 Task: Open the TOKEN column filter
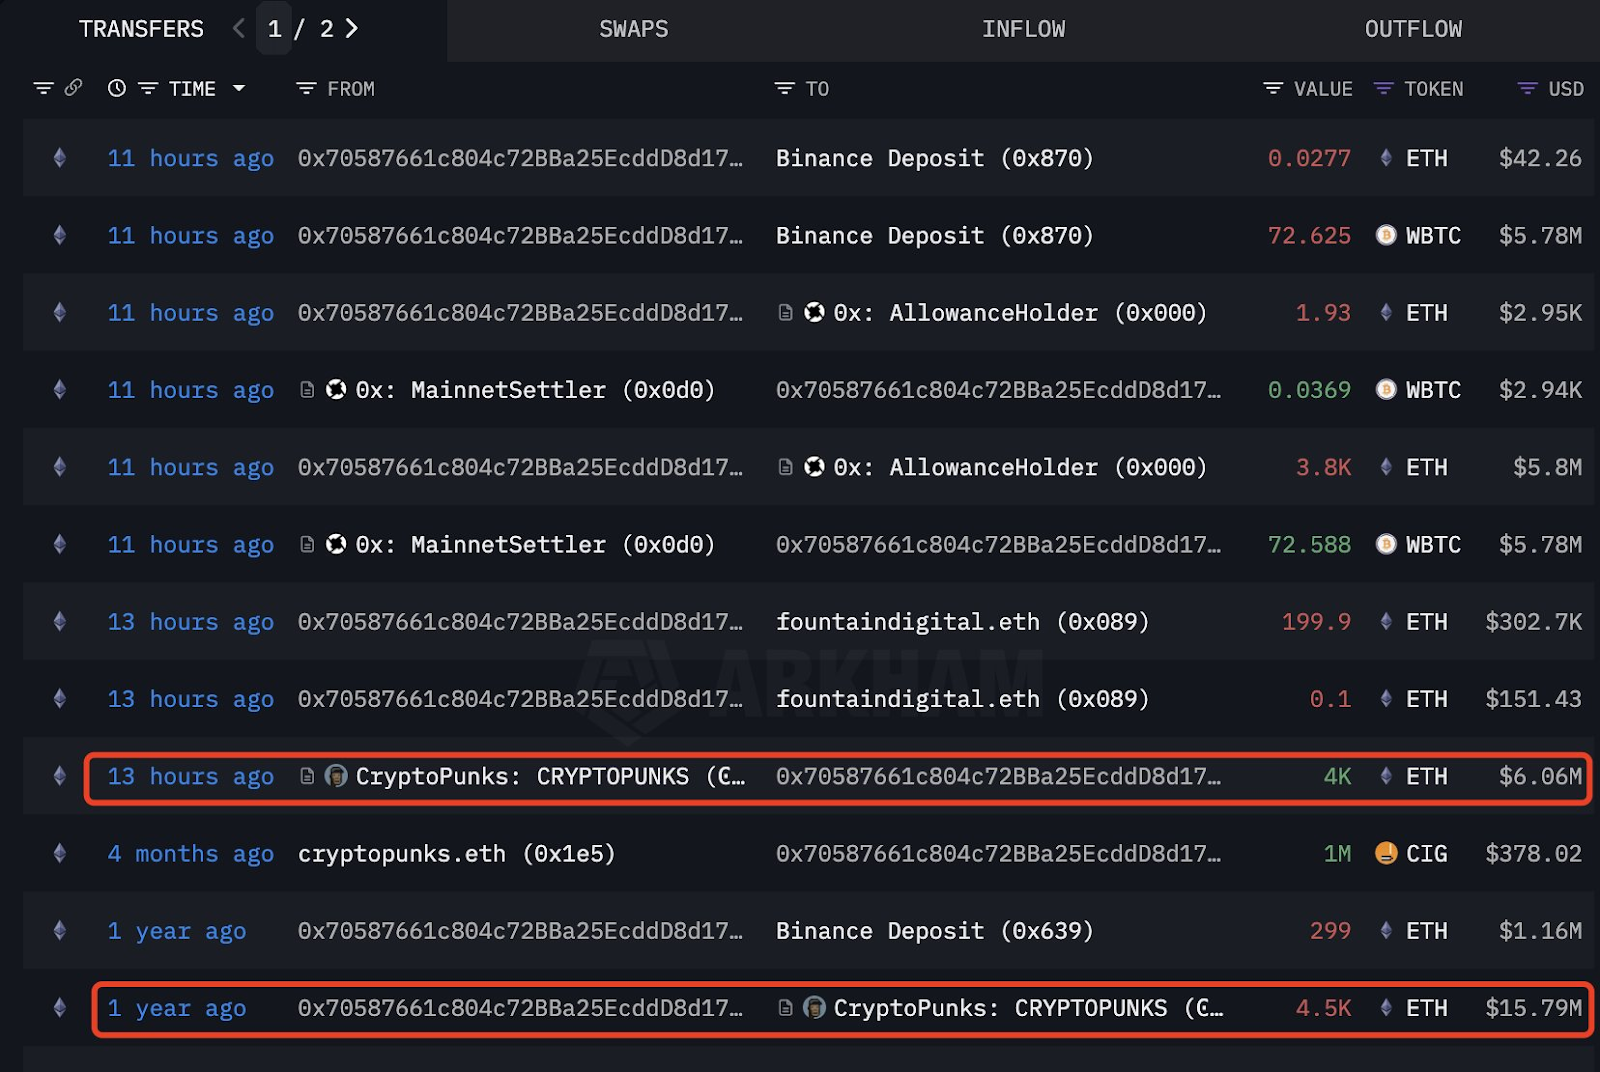tap(1383, 89)
